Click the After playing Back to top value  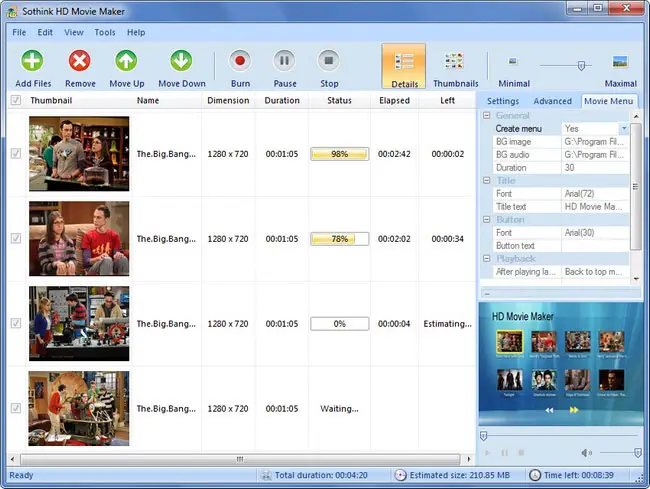click(x=594, y=271)
